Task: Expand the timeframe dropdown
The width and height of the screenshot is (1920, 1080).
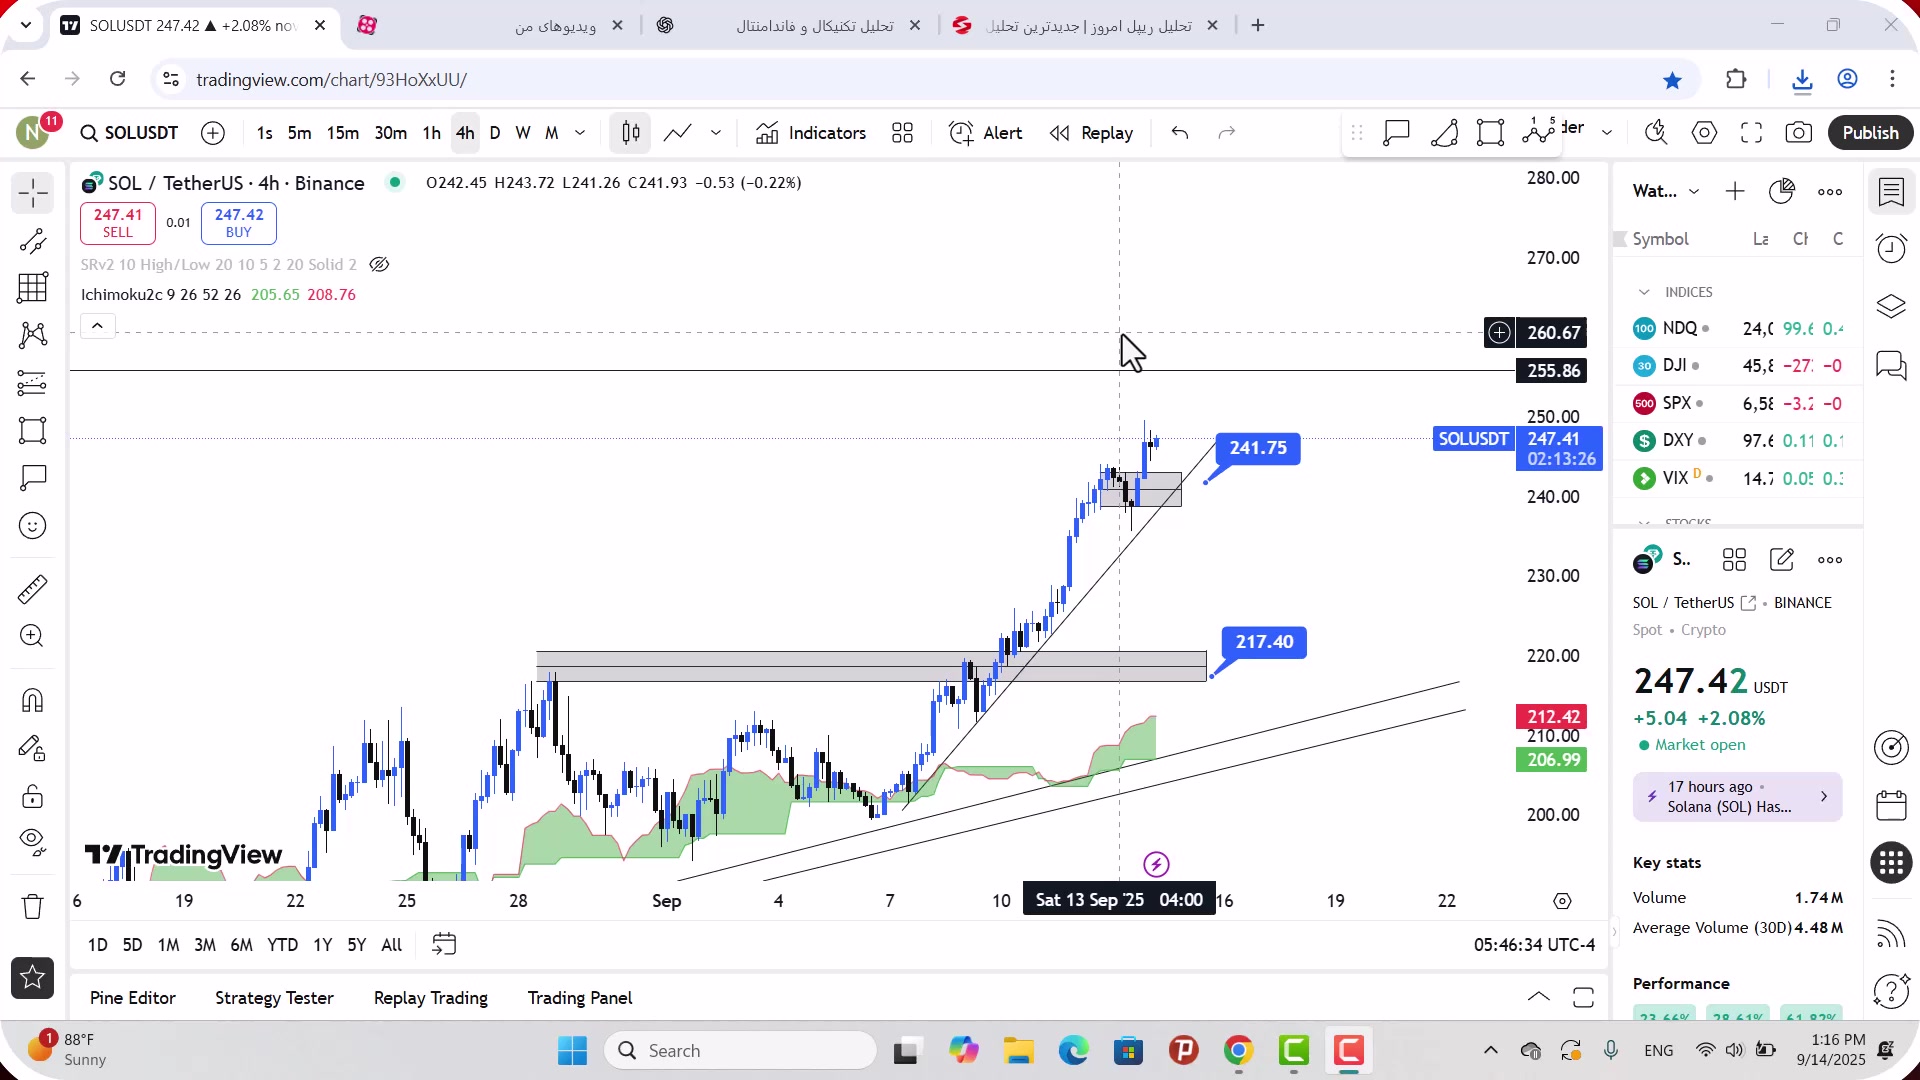Action: tap(580, 133)
